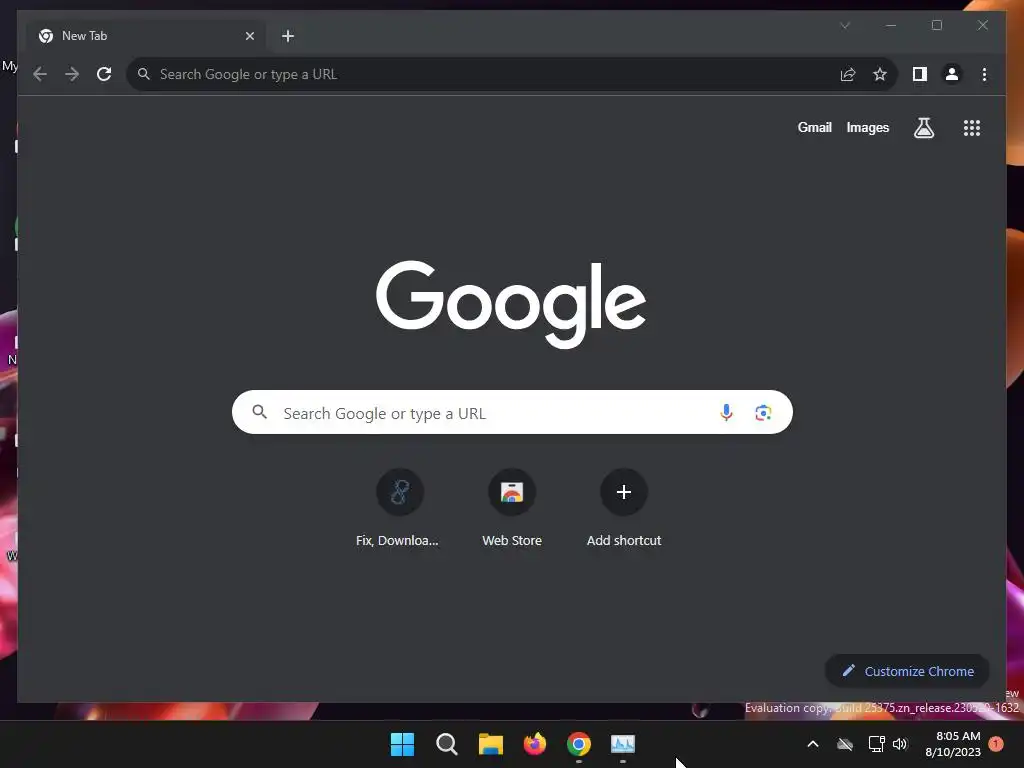Open the Search Labs flask icon
Image resolution: width=1024 pixels, height=768 pixels.
pyautogui.click(x=923, y=128)
